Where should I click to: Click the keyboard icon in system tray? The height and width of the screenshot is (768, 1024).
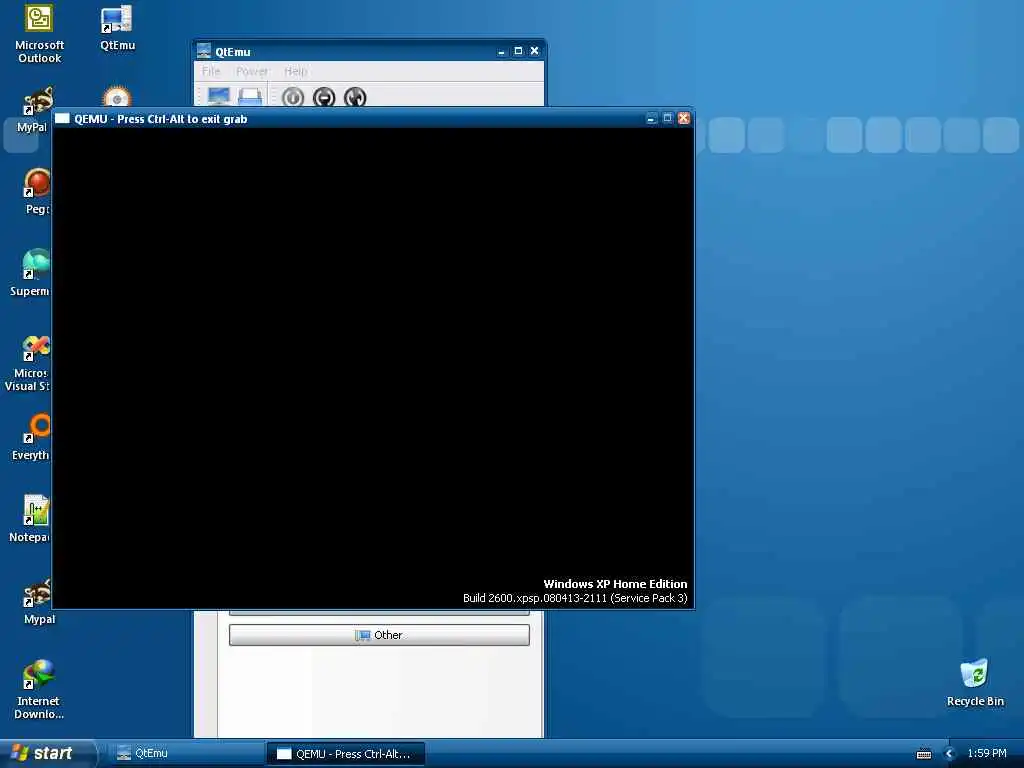[923, 754]
